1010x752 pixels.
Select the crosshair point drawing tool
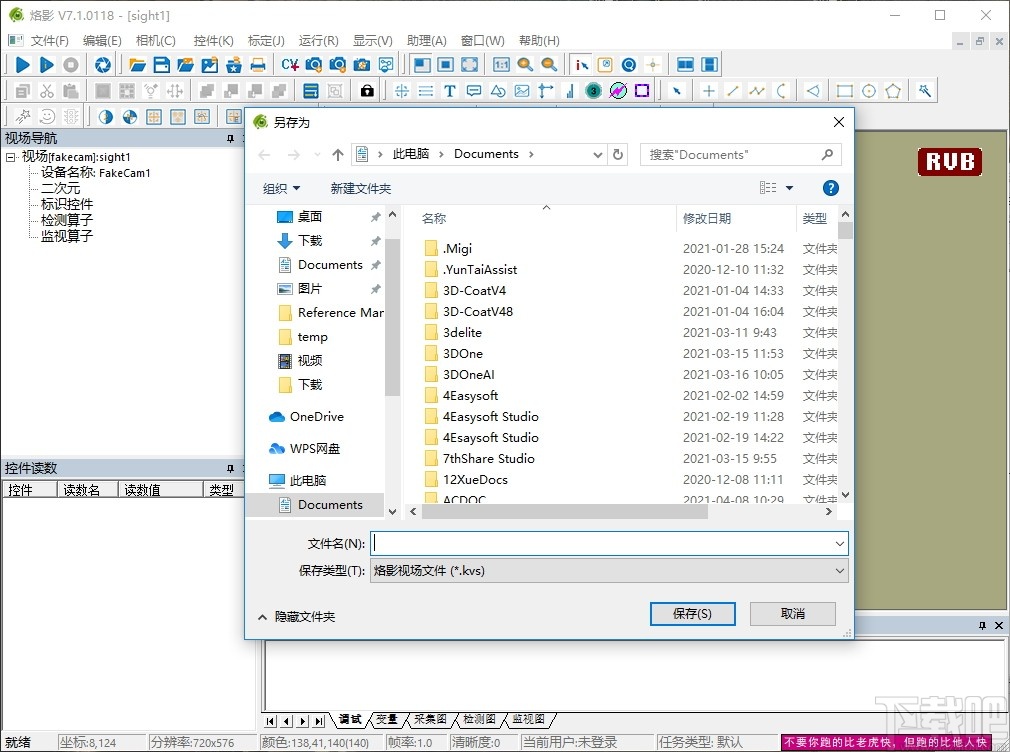(709, 91)
